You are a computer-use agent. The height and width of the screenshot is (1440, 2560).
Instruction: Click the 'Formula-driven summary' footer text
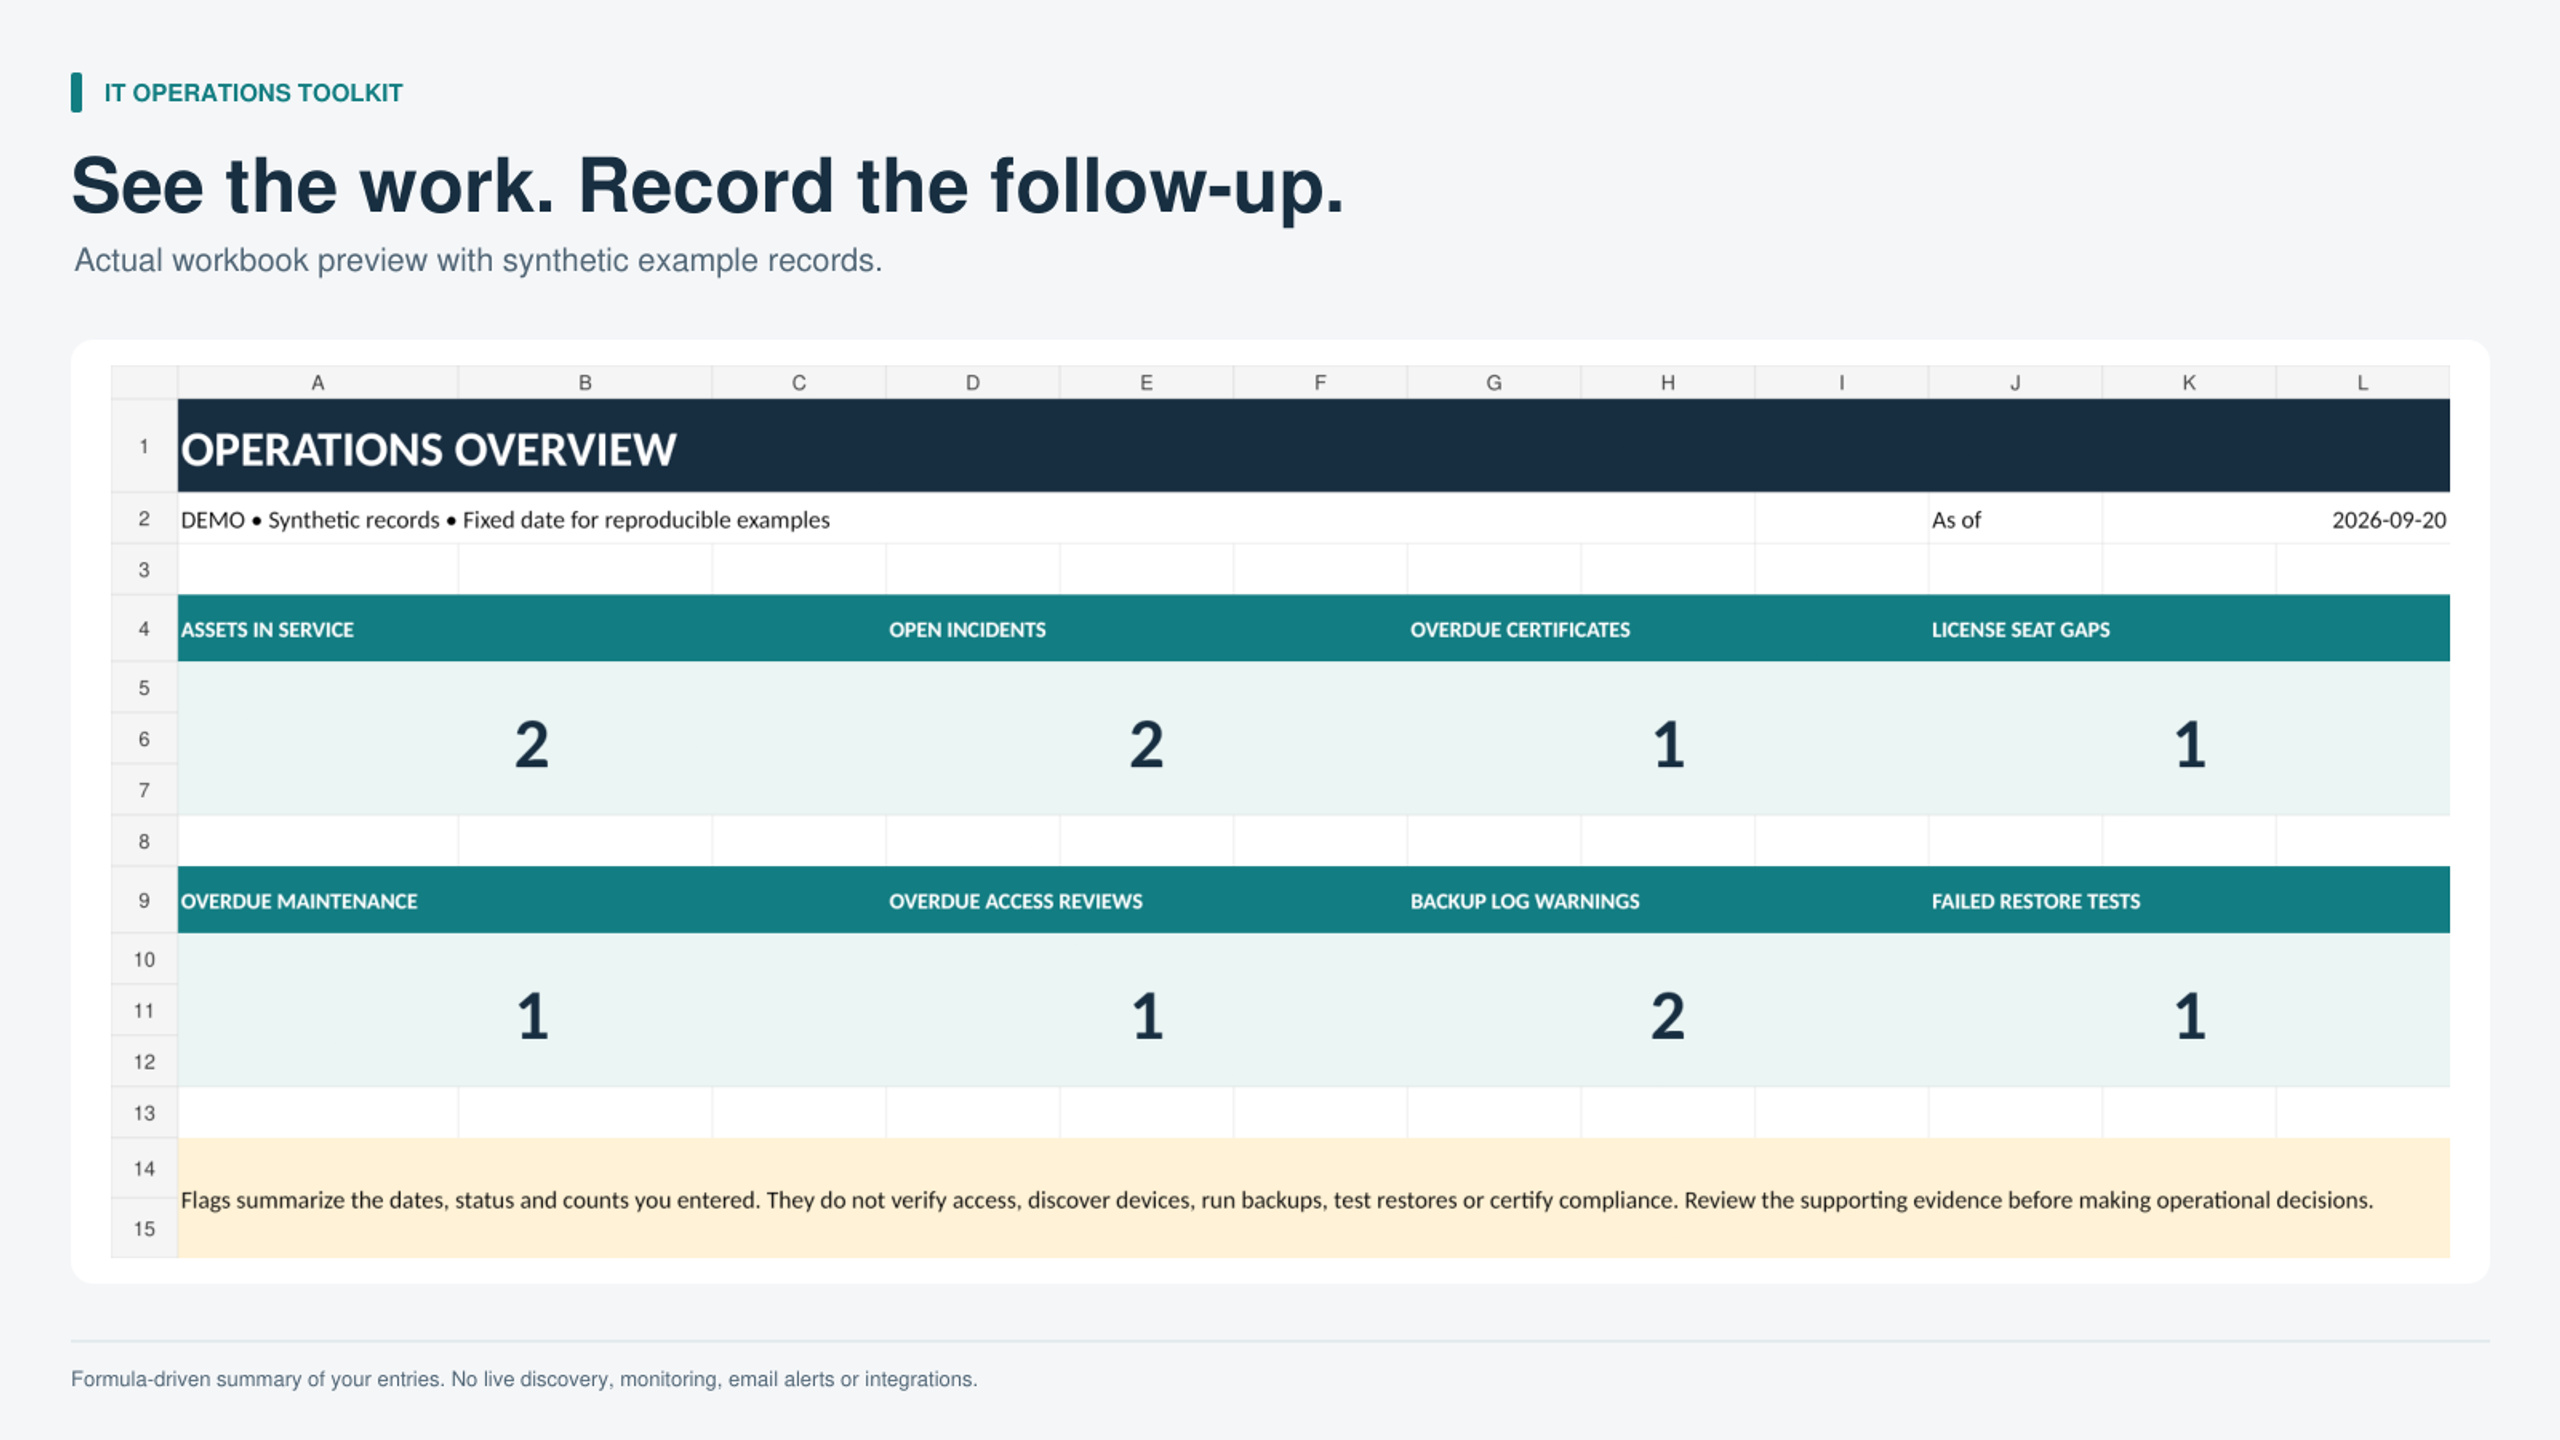click(x=524, y=1379)
